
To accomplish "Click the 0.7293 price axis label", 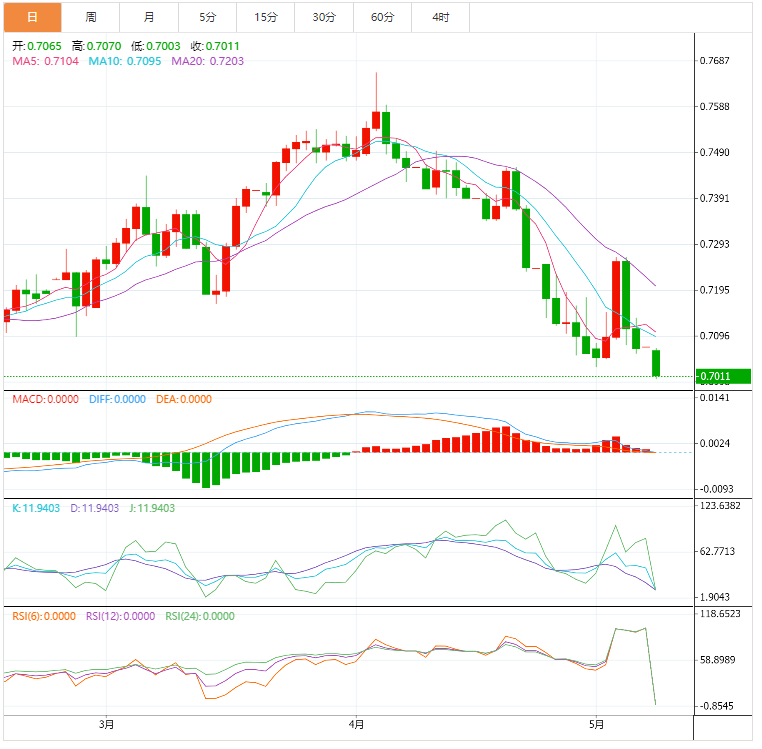I will (x=714, y=244).
